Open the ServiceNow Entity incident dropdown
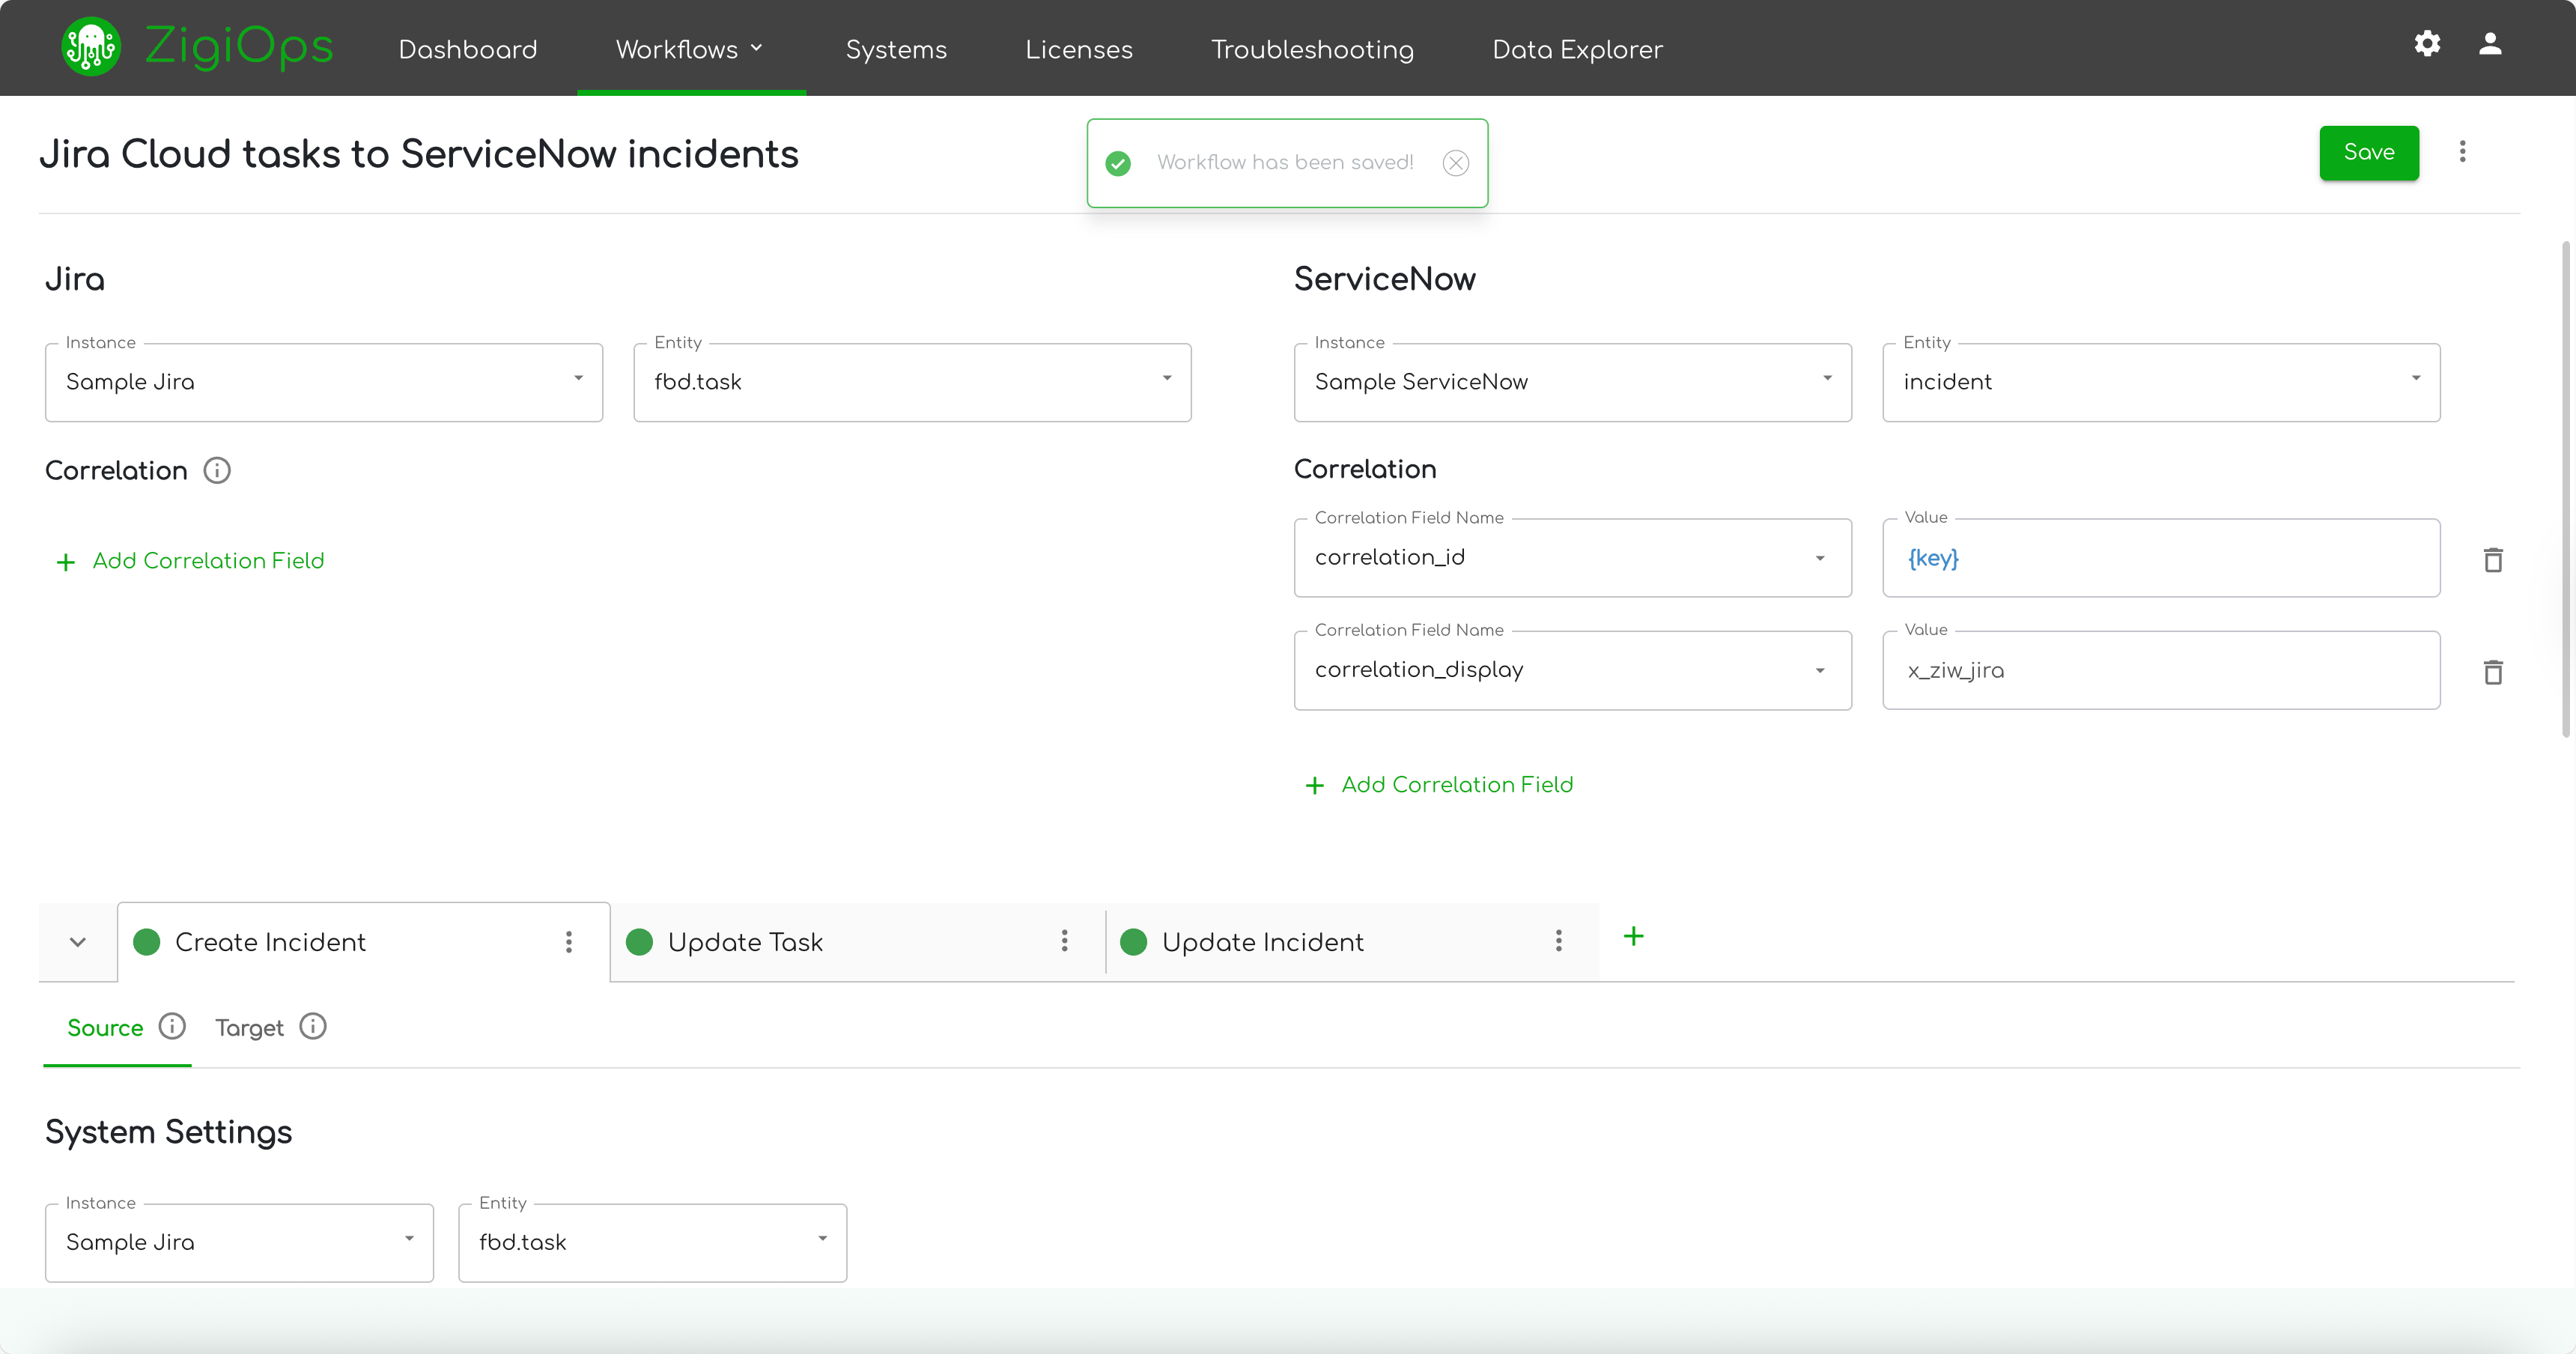This screenshot has height=1354, width=2576. (x=2160, y=382)
